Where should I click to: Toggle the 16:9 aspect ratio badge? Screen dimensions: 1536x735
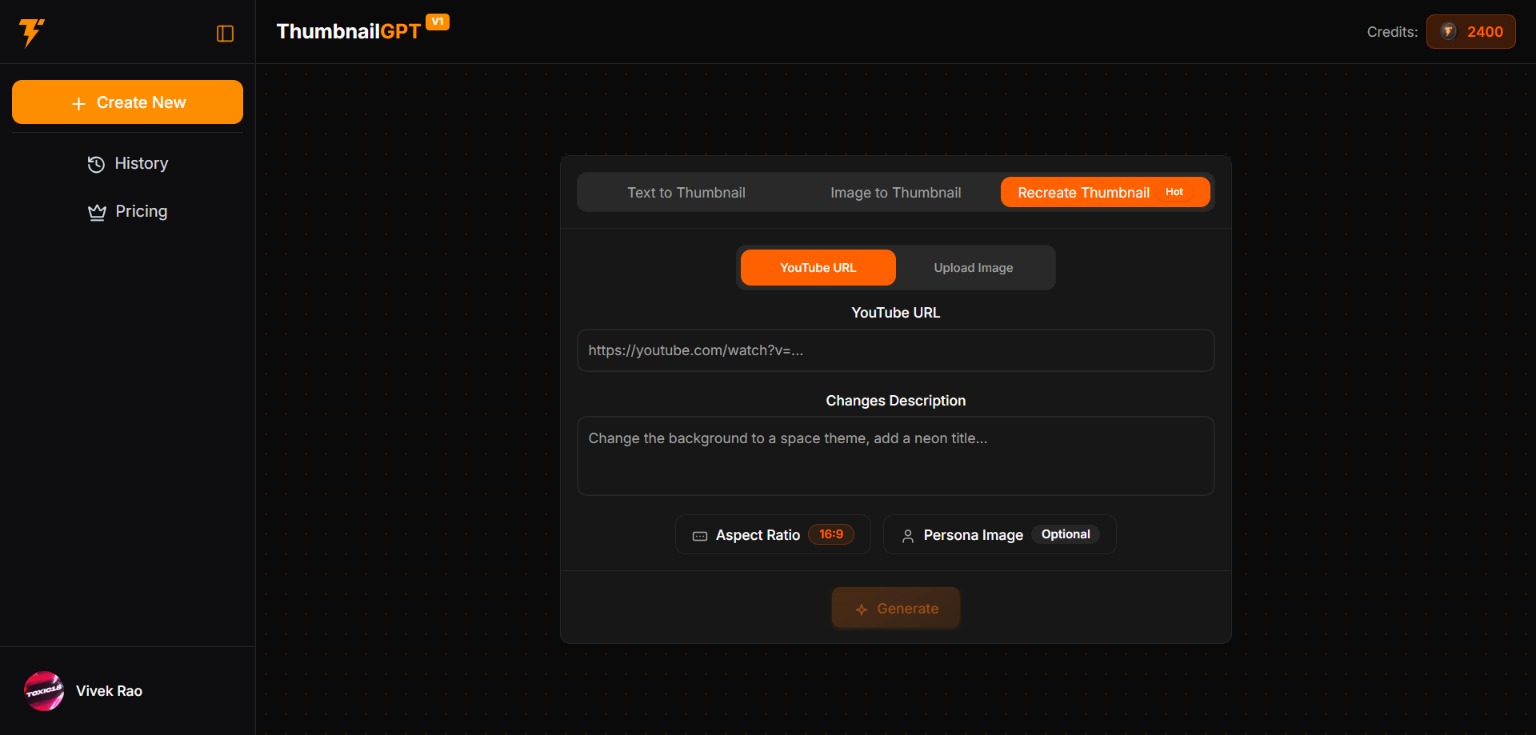tap(831, 534)
